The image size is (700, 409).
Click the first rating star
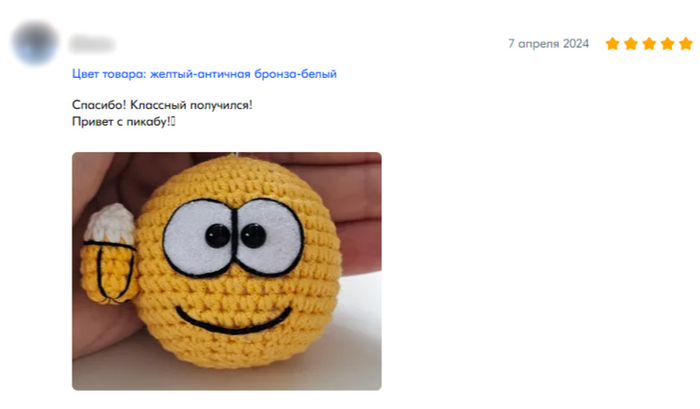pyautogui.click(x=612, y=44)
